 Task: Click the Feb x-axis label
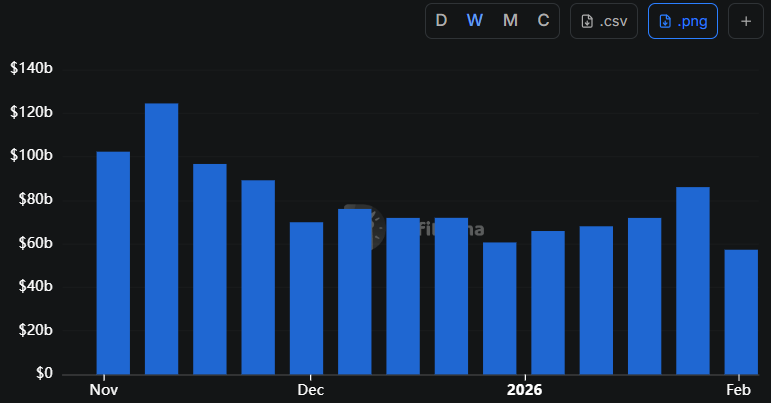pyautogui.click(x=738, y=389)
